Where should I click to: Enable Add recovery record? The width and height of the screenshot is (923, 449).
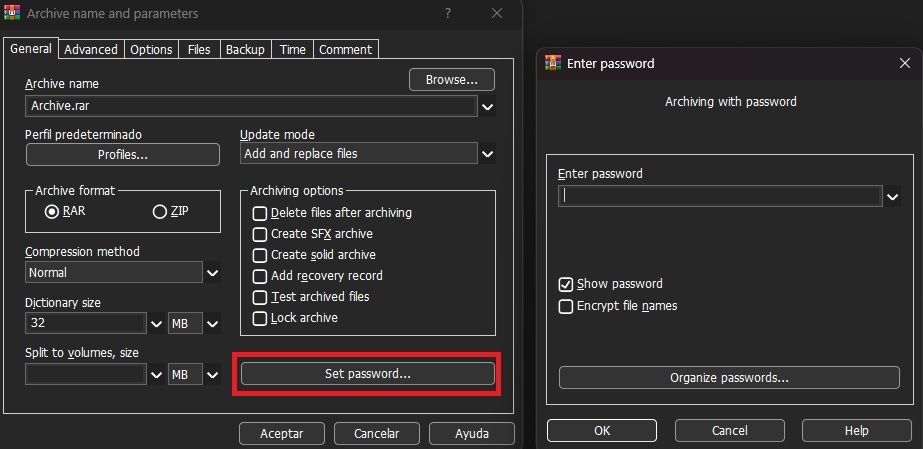[260, 276]
